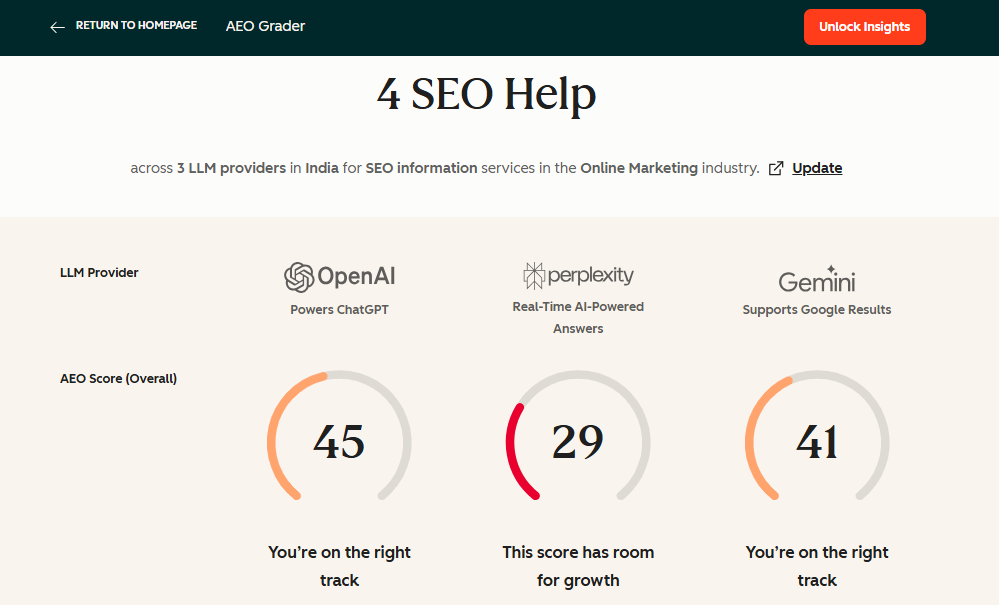Viewport: 999px width, 605px height.
Task: Click the OpenAI logo icon
Action: (299, 275)
